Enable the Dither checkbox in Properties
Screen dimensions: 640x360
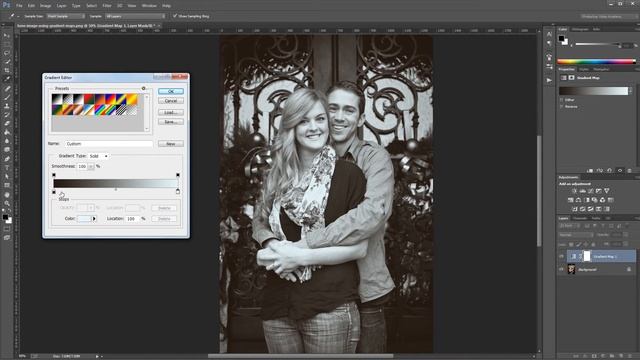562,100
